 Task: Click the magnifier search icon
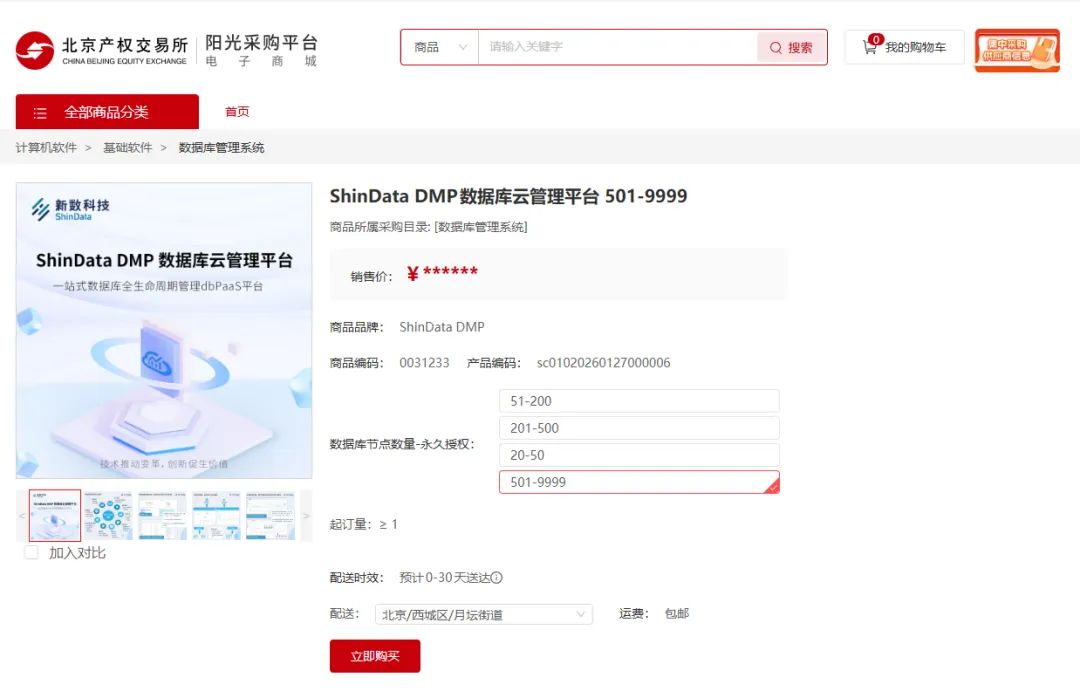click(776, 48)
